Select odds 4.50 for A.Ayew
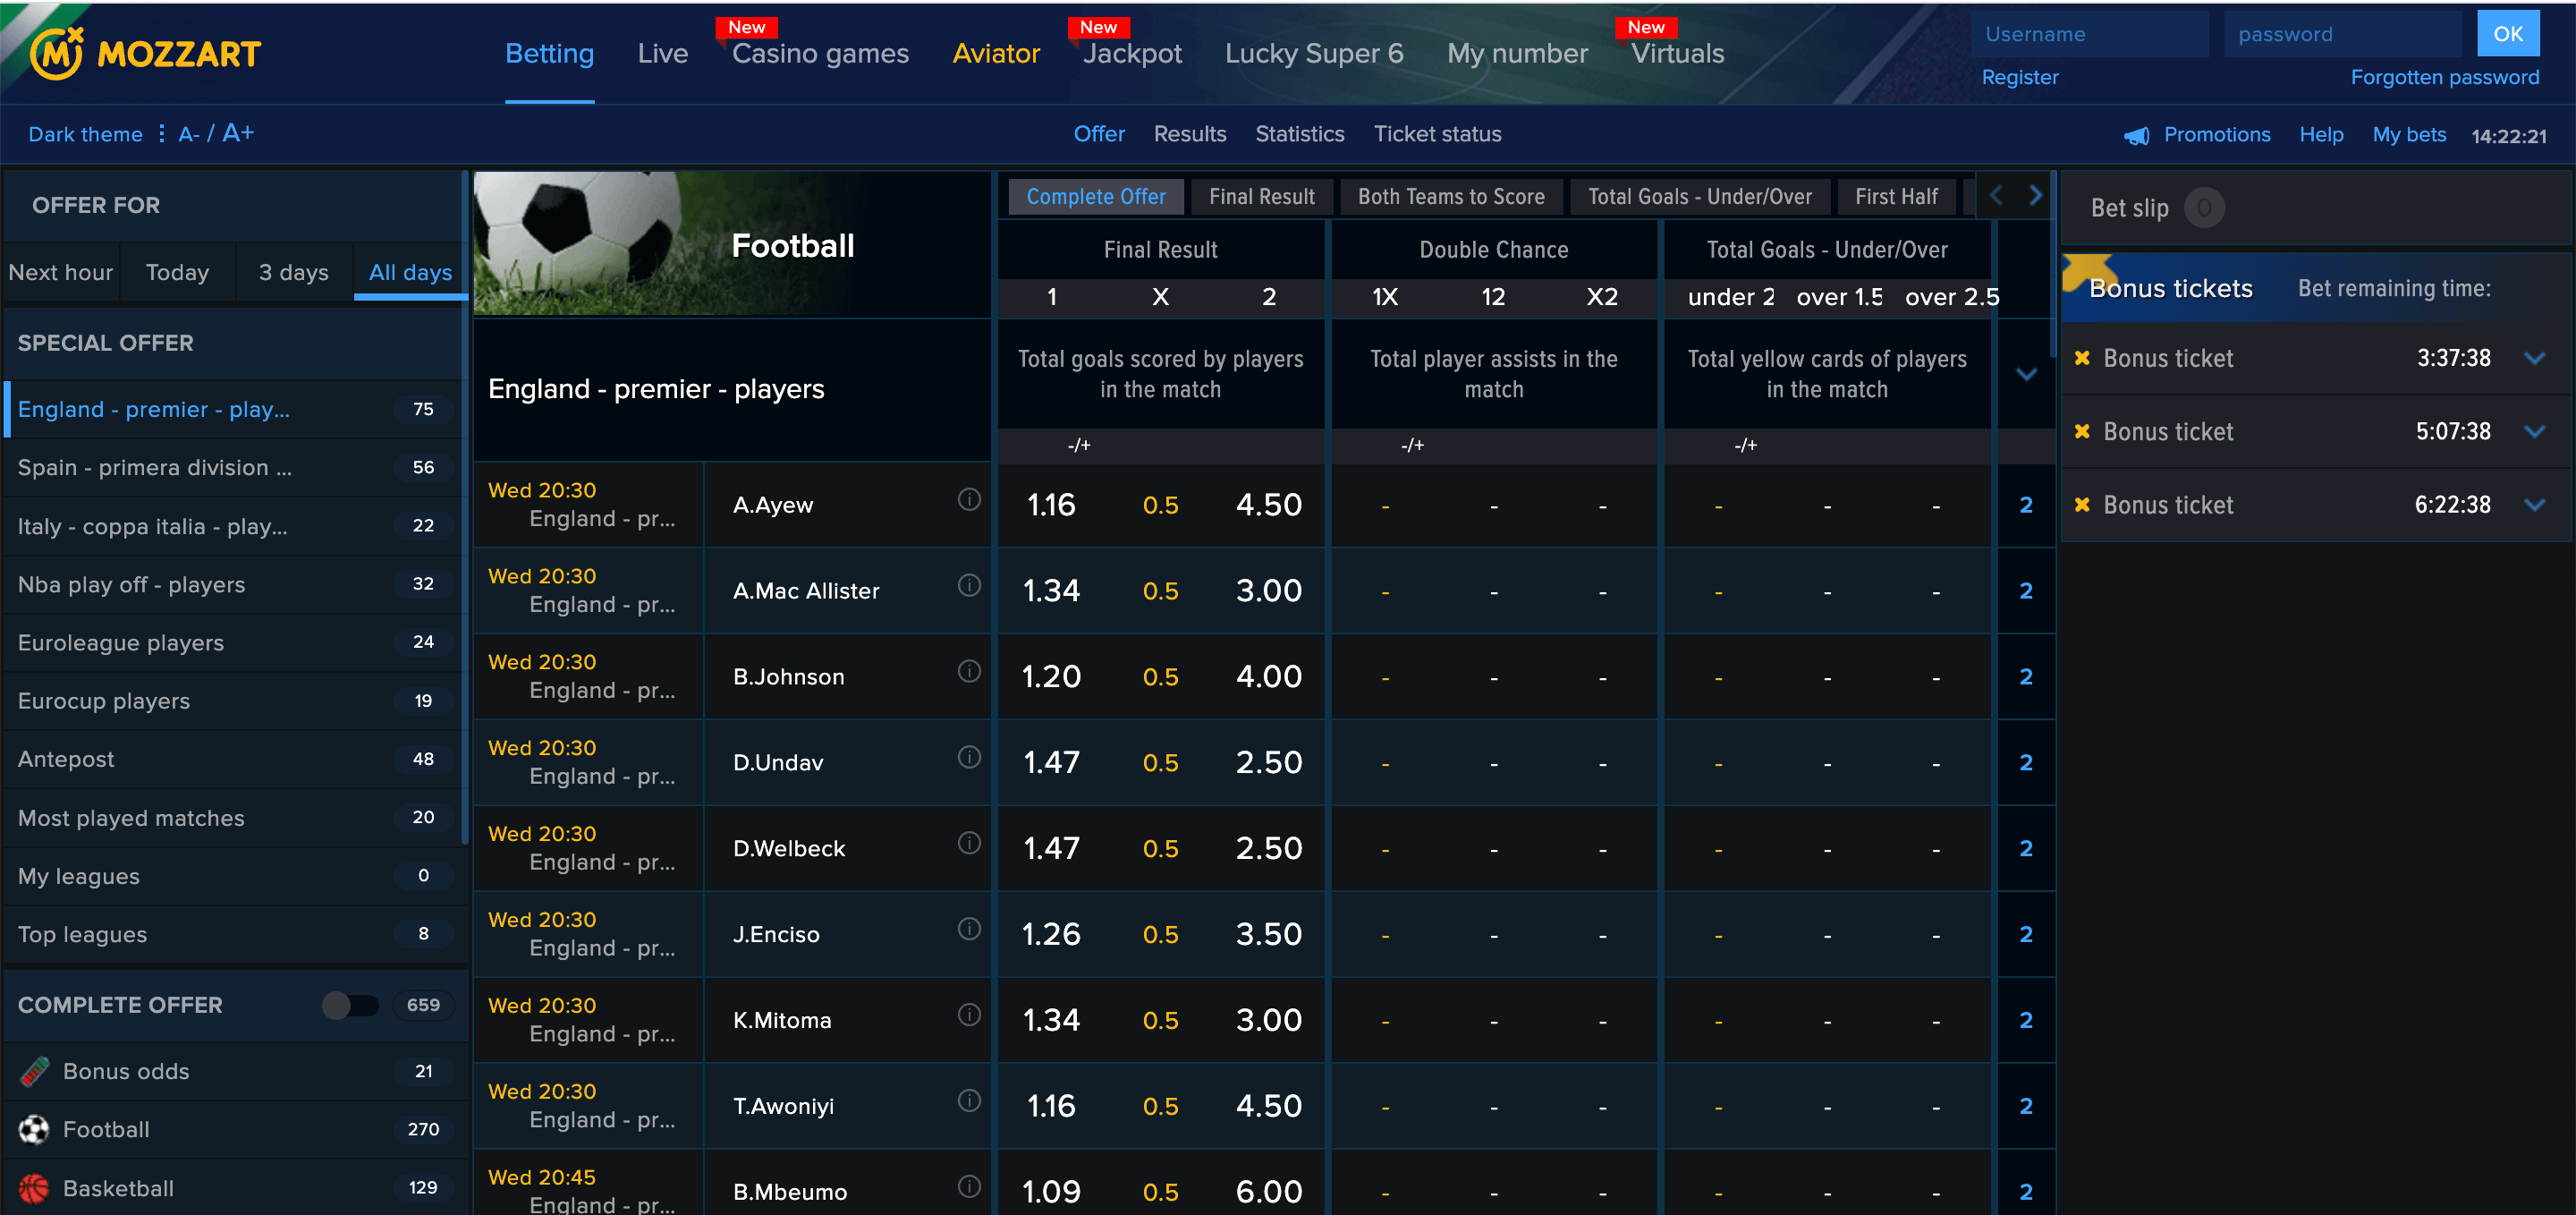 (1268, 504)
